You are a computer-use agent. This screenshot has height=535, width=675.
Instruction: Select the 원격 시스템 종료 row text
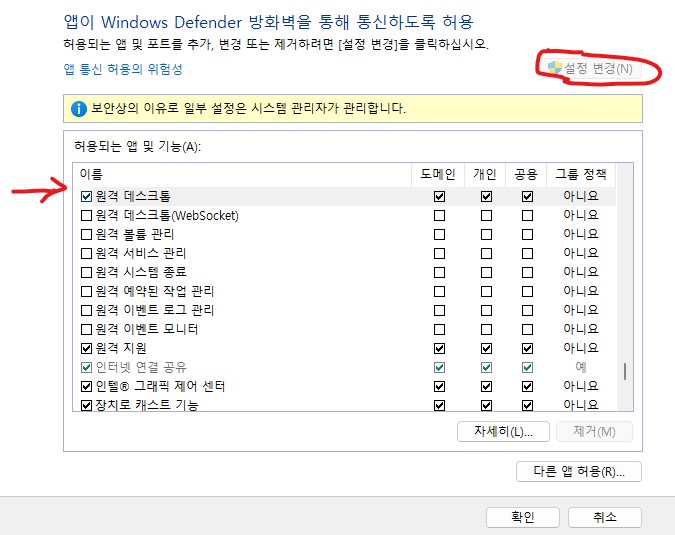(x=141, y=272)
